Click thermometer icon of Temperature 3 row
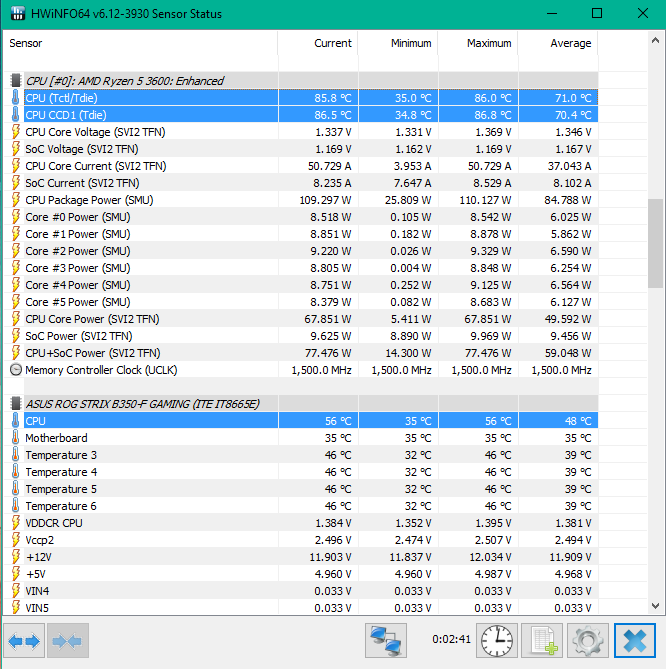 coord(15,455)
